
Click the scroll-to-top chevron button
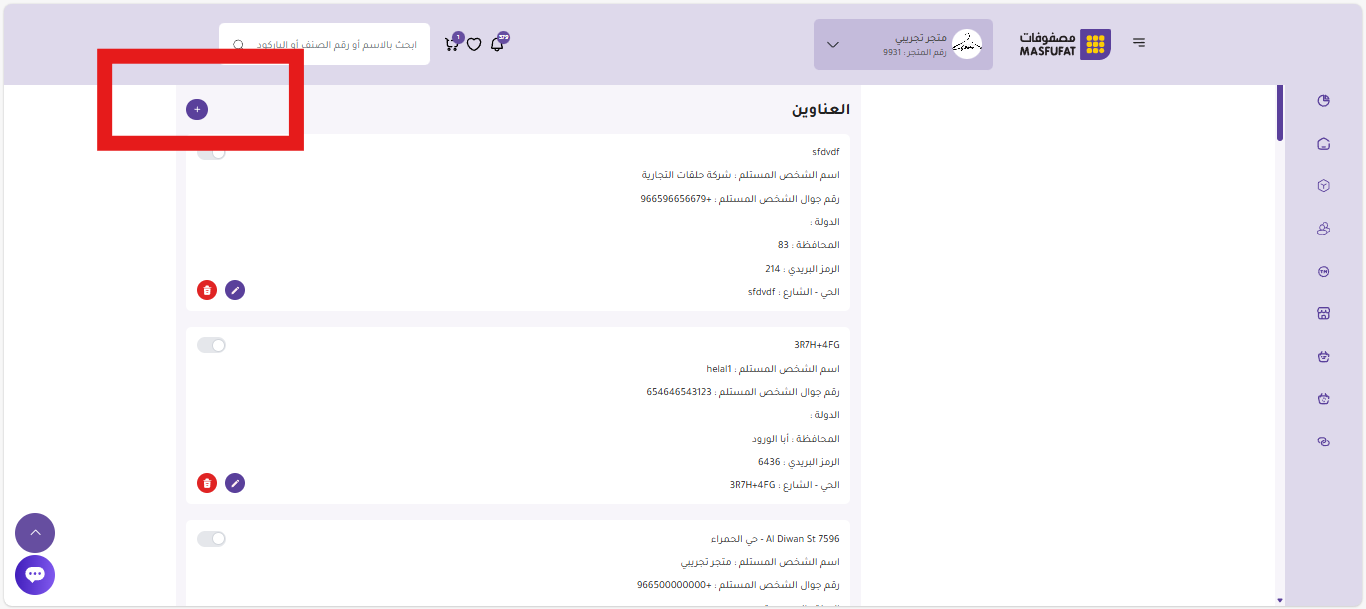click(x=35, y=533)
